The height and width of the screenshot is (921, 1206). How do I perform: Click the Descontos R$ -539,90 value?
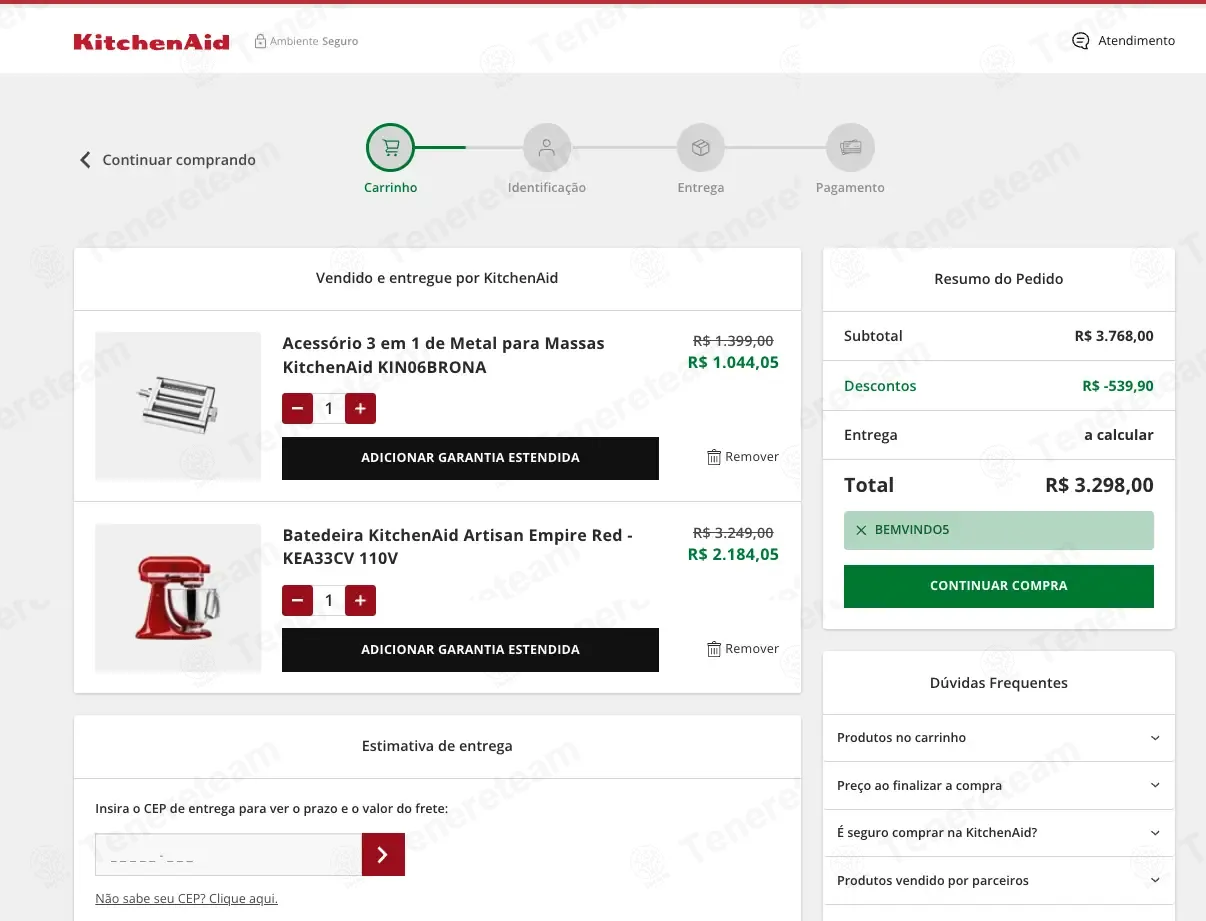click(x=1118, y=386)
